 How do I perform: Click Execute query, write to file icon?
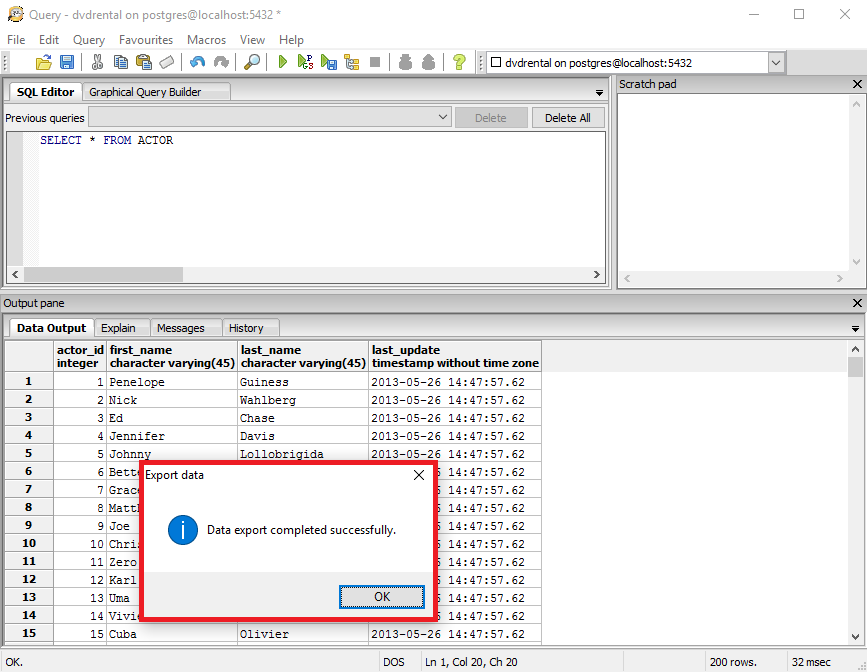(x=329, y=62)
